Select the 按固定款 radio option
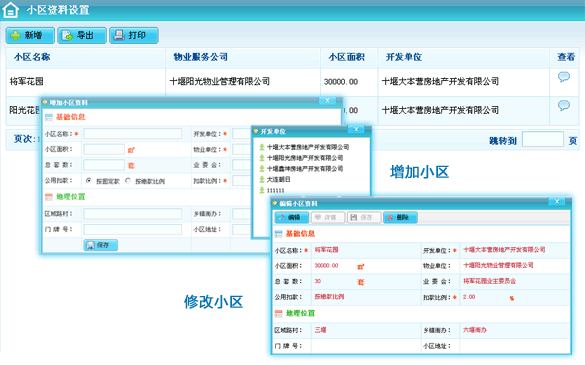The image size is (585, 365). pos(88,181)
